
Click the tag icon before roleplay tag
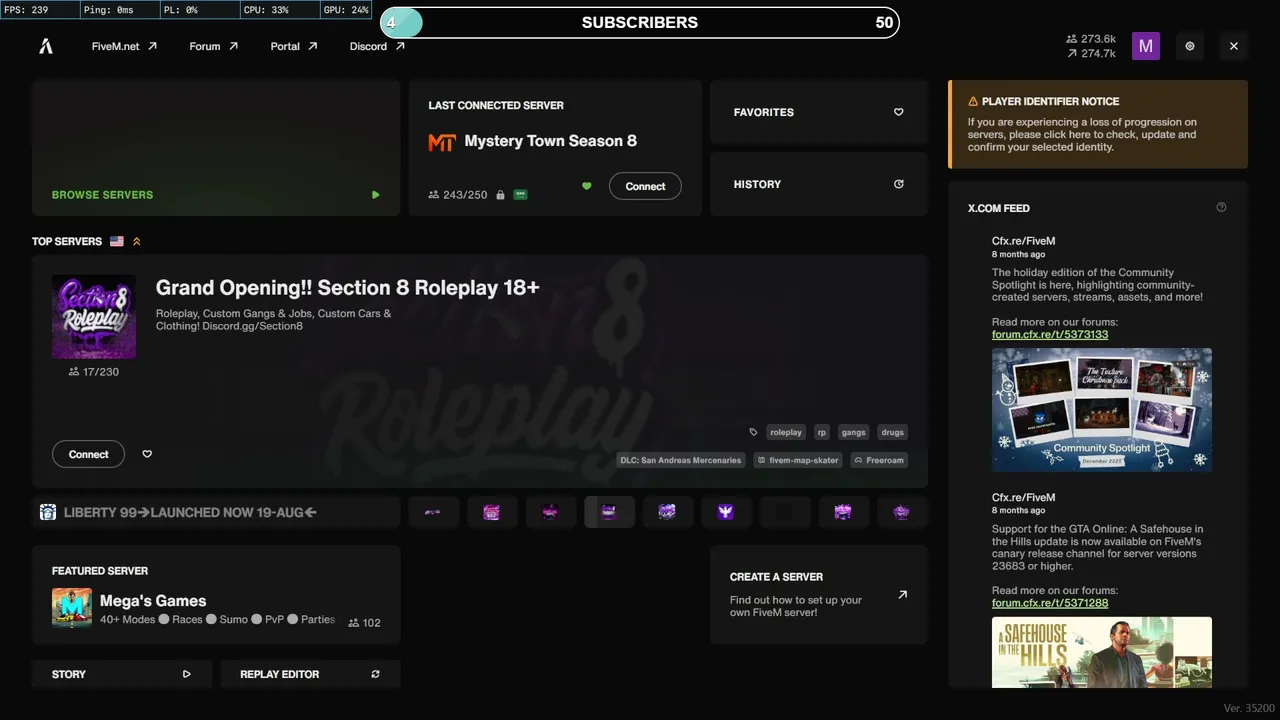point(753,432)
